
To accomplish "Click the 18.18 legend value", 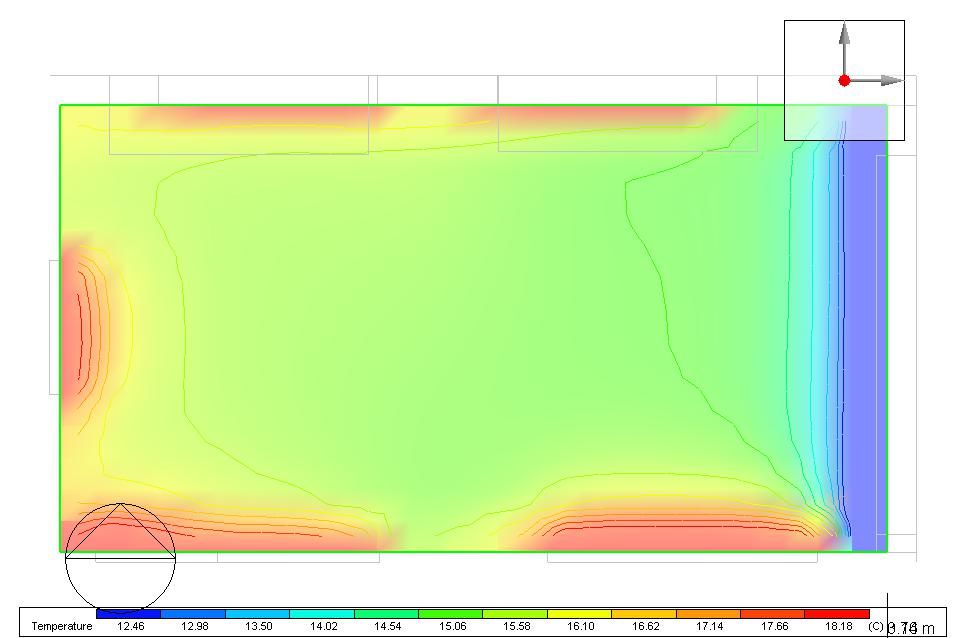I will point(838,626).
